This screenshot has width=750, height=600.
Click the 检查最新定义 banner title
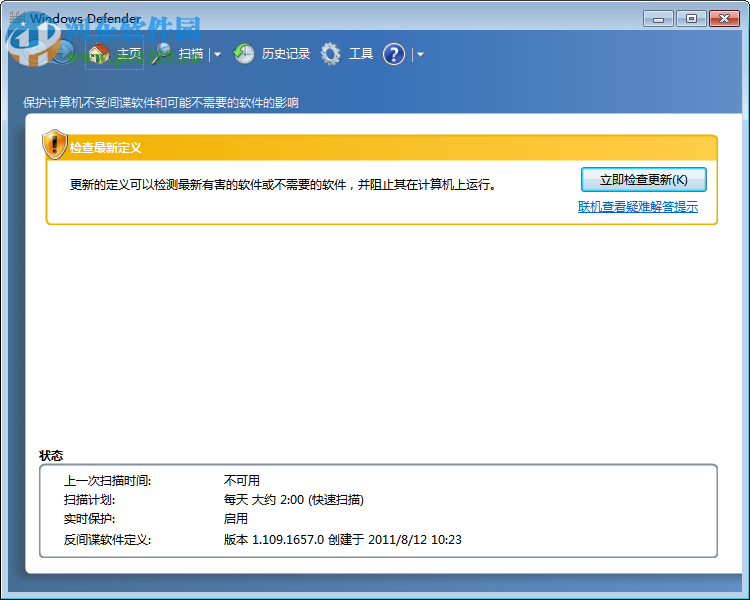106,148
